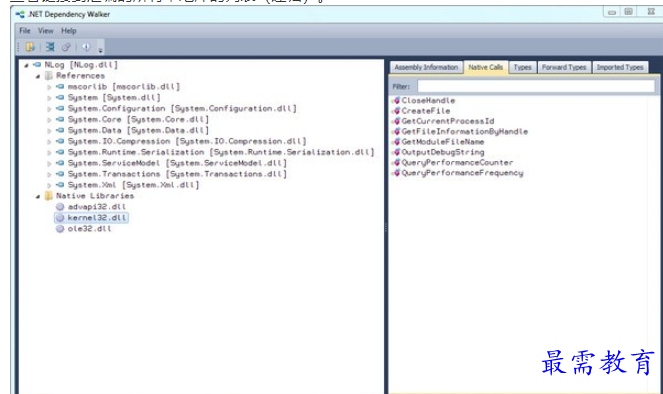This screenshot has width=663, height=394.
Task: Select the QueryPerformanceFrequency native call text
Action: coord(462,173)
